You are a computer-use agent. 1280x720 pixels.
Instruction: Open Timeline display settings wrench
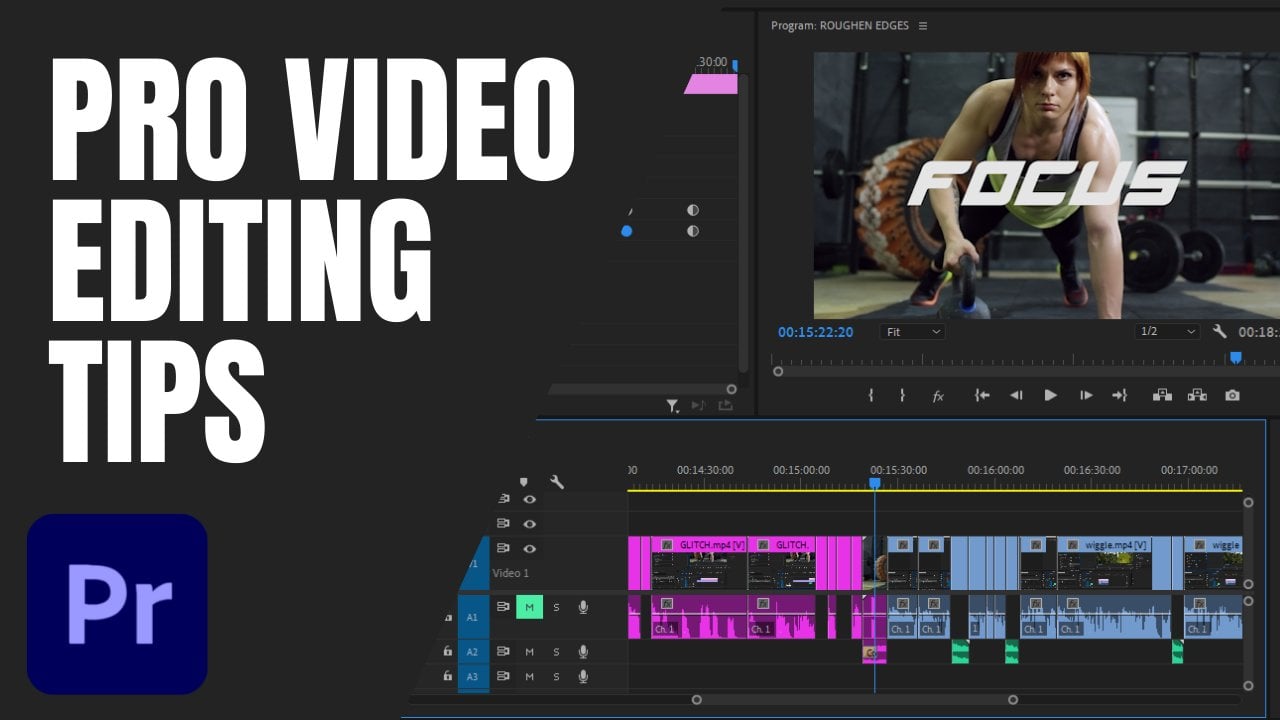point(557,482)
